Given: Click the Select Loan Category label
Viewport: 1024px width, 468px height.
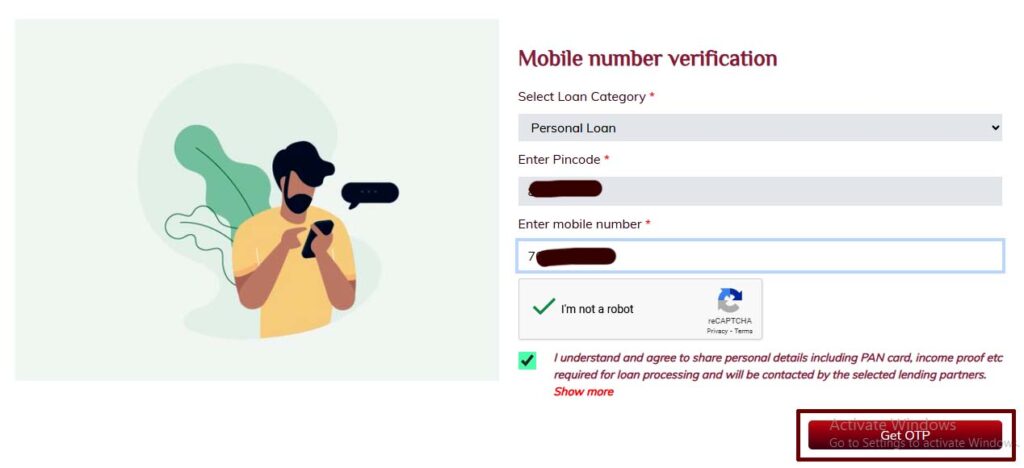Looking at the screenshot, I should [581, 97].
